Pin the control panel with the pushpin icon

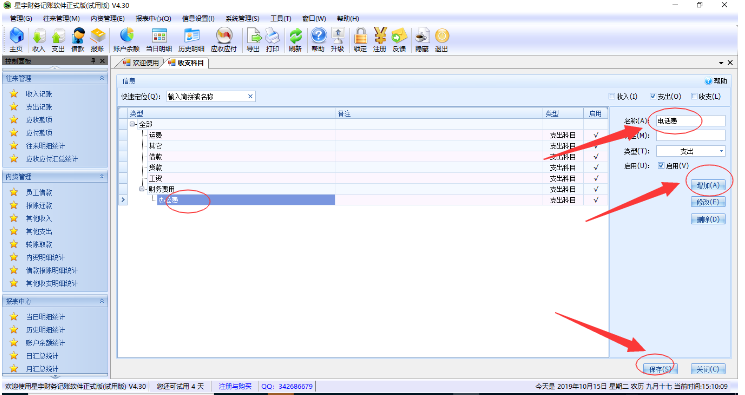click(94, 61)
